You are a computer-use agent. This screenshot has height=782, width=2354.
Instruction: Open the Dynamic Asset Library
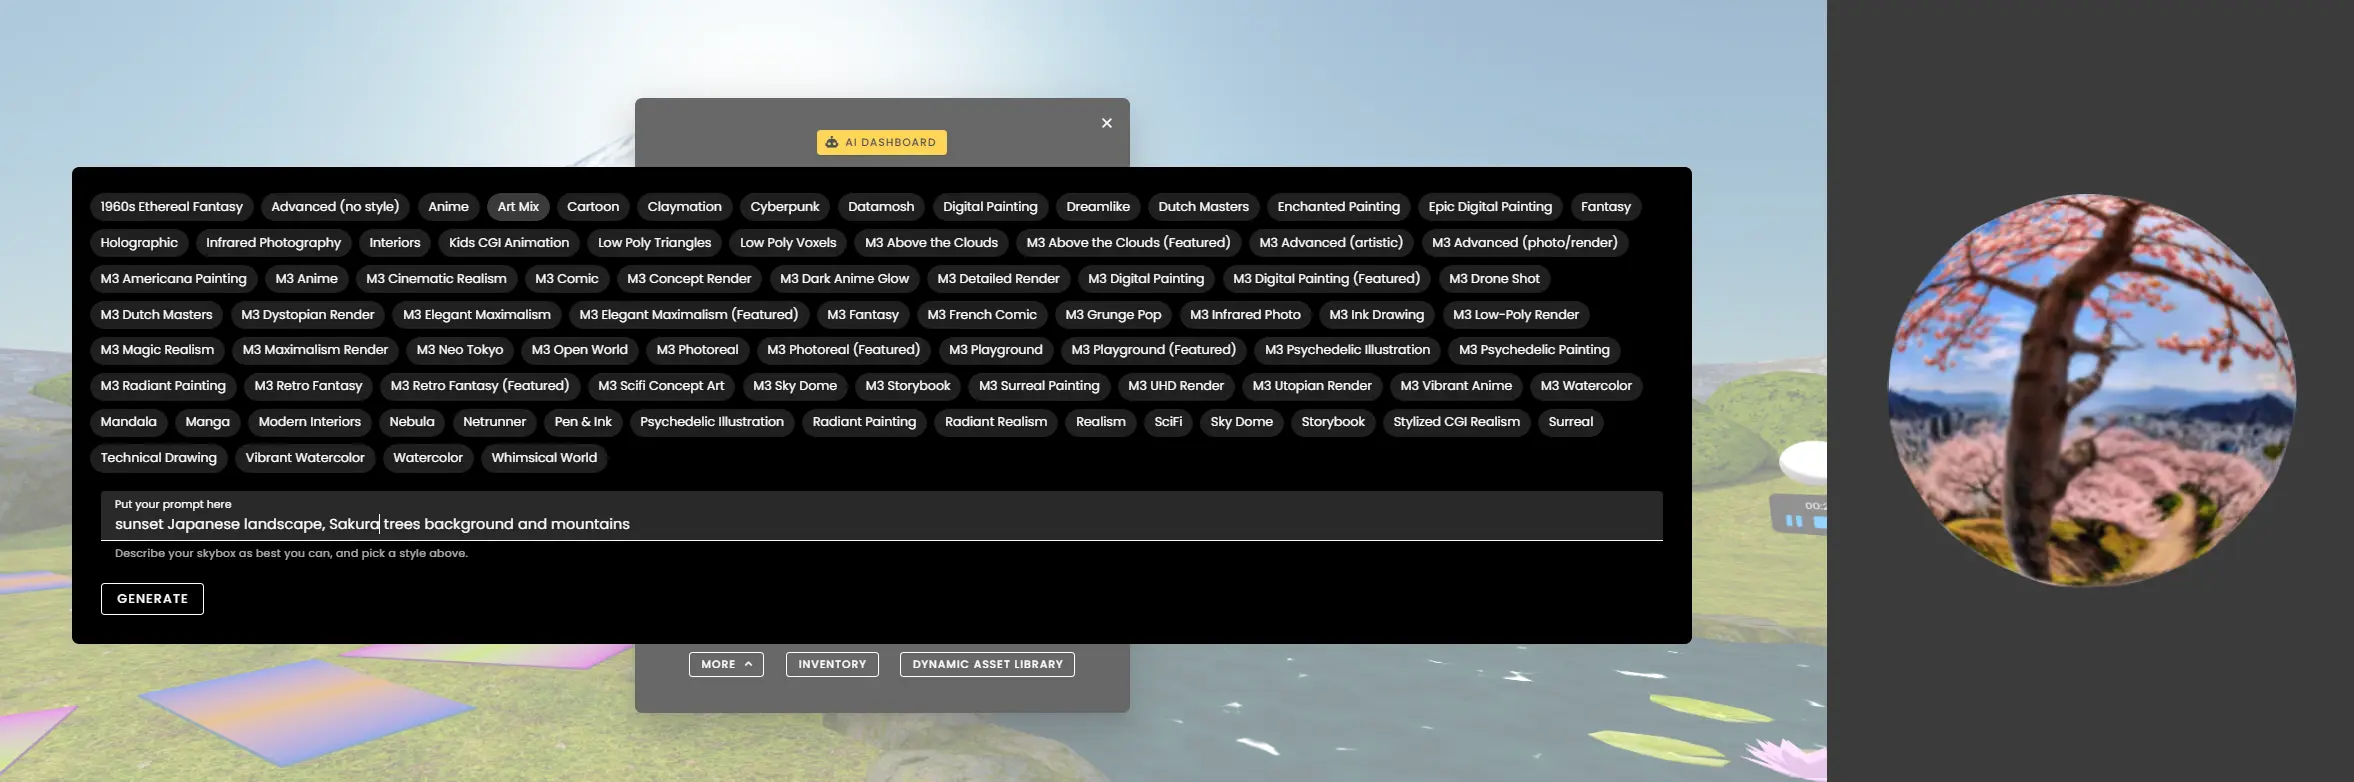click(x=987, y=664)
